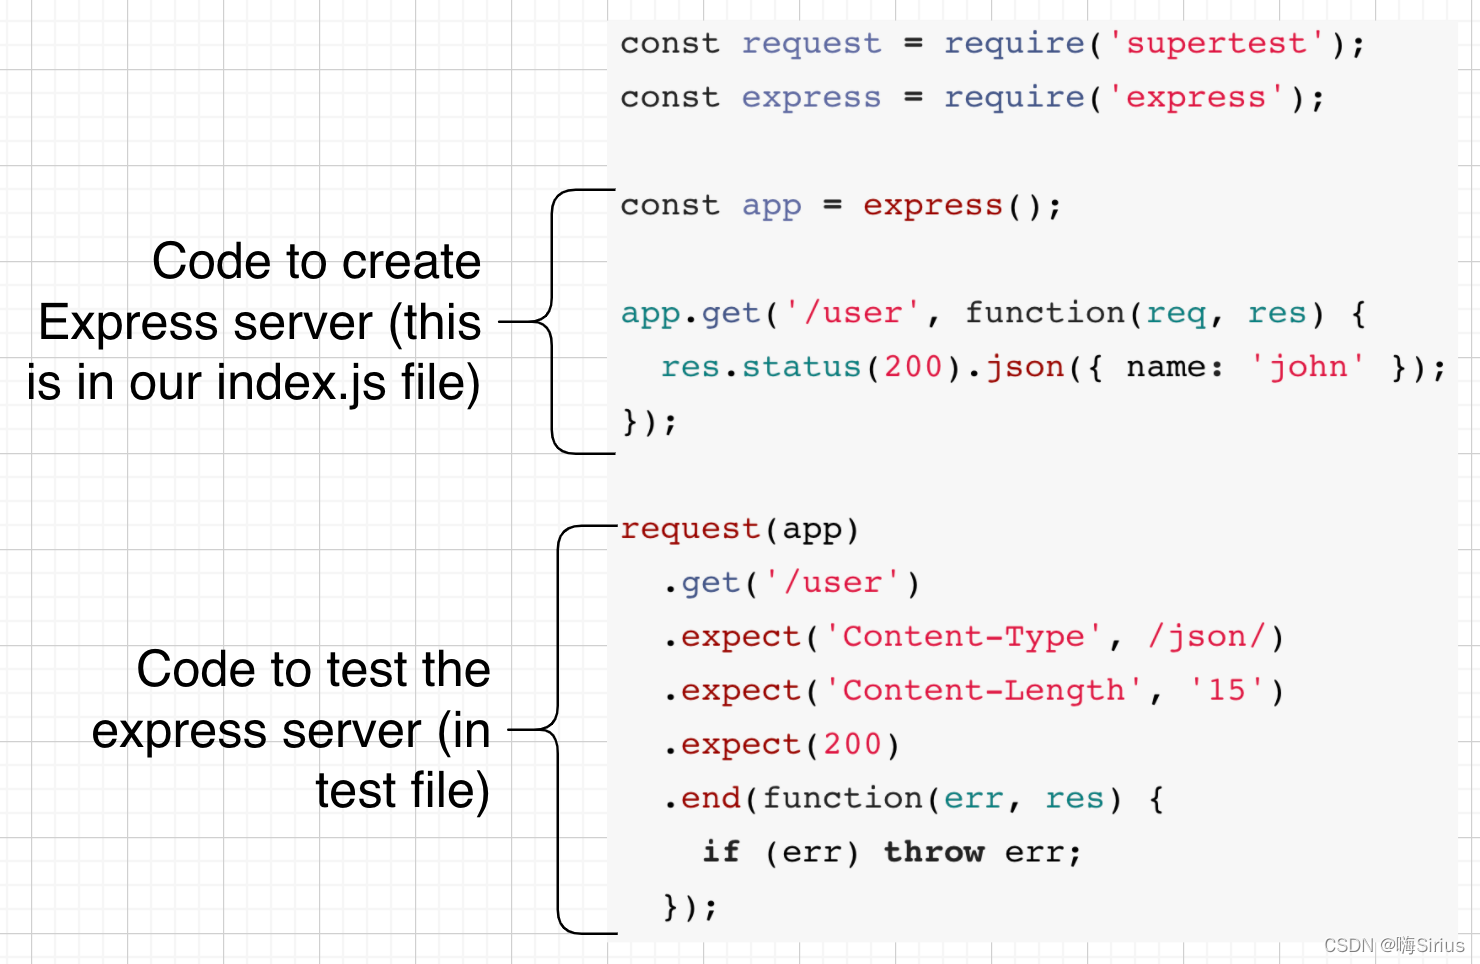Click the 'Code to create Express server' annotation
This screenshot has width=1480, height=964.
coord(254,322)
